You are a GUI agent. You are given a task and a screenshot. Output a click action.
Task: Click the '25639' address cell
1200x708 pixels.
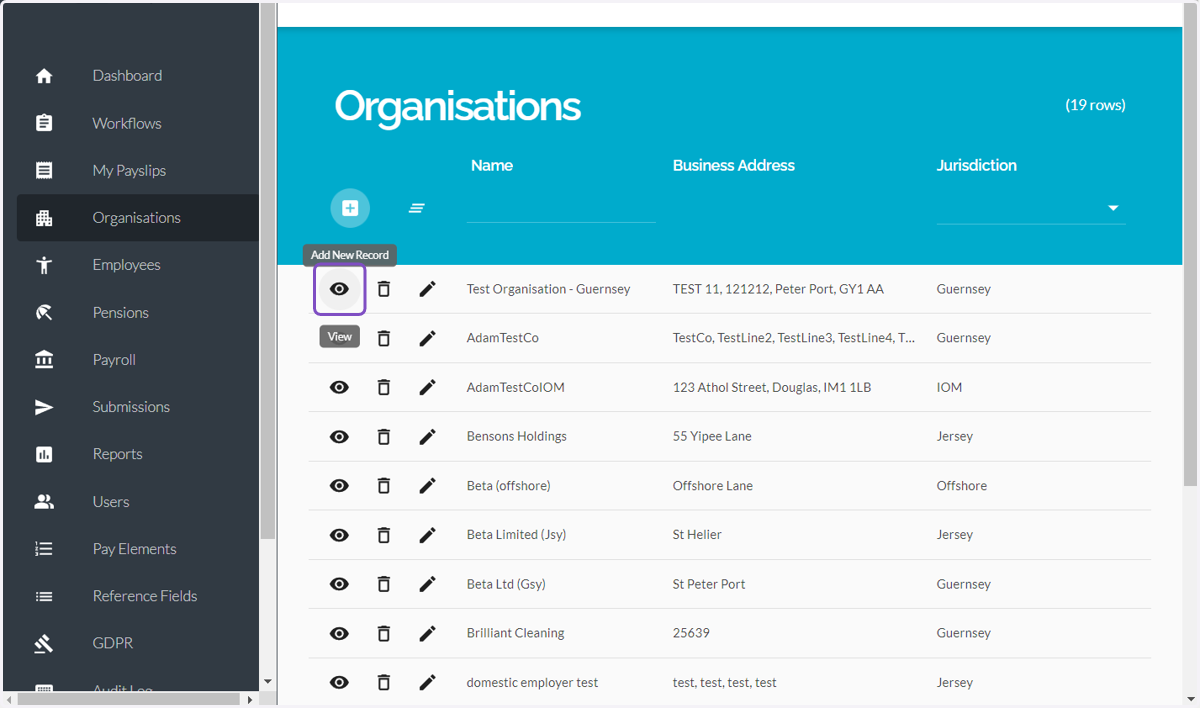point(691,633)
